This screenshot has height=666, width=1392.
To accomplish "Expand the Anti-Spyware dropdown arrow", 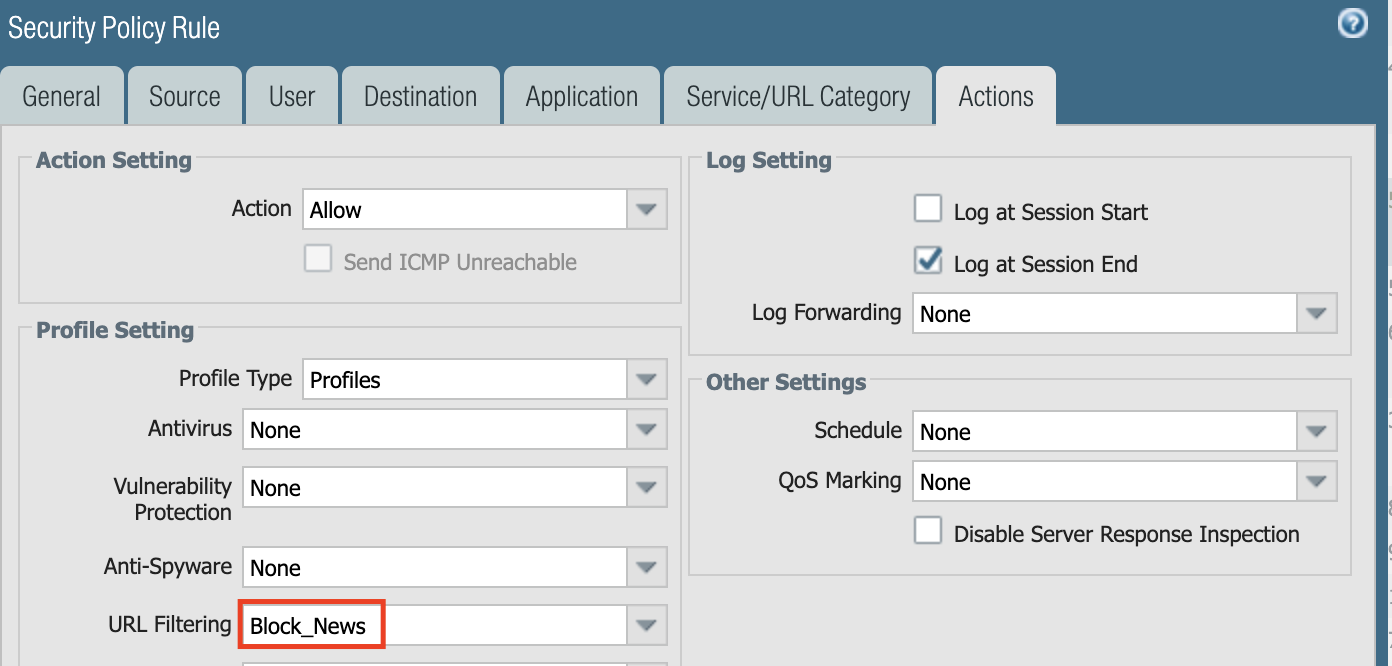I will click(646, 568).
